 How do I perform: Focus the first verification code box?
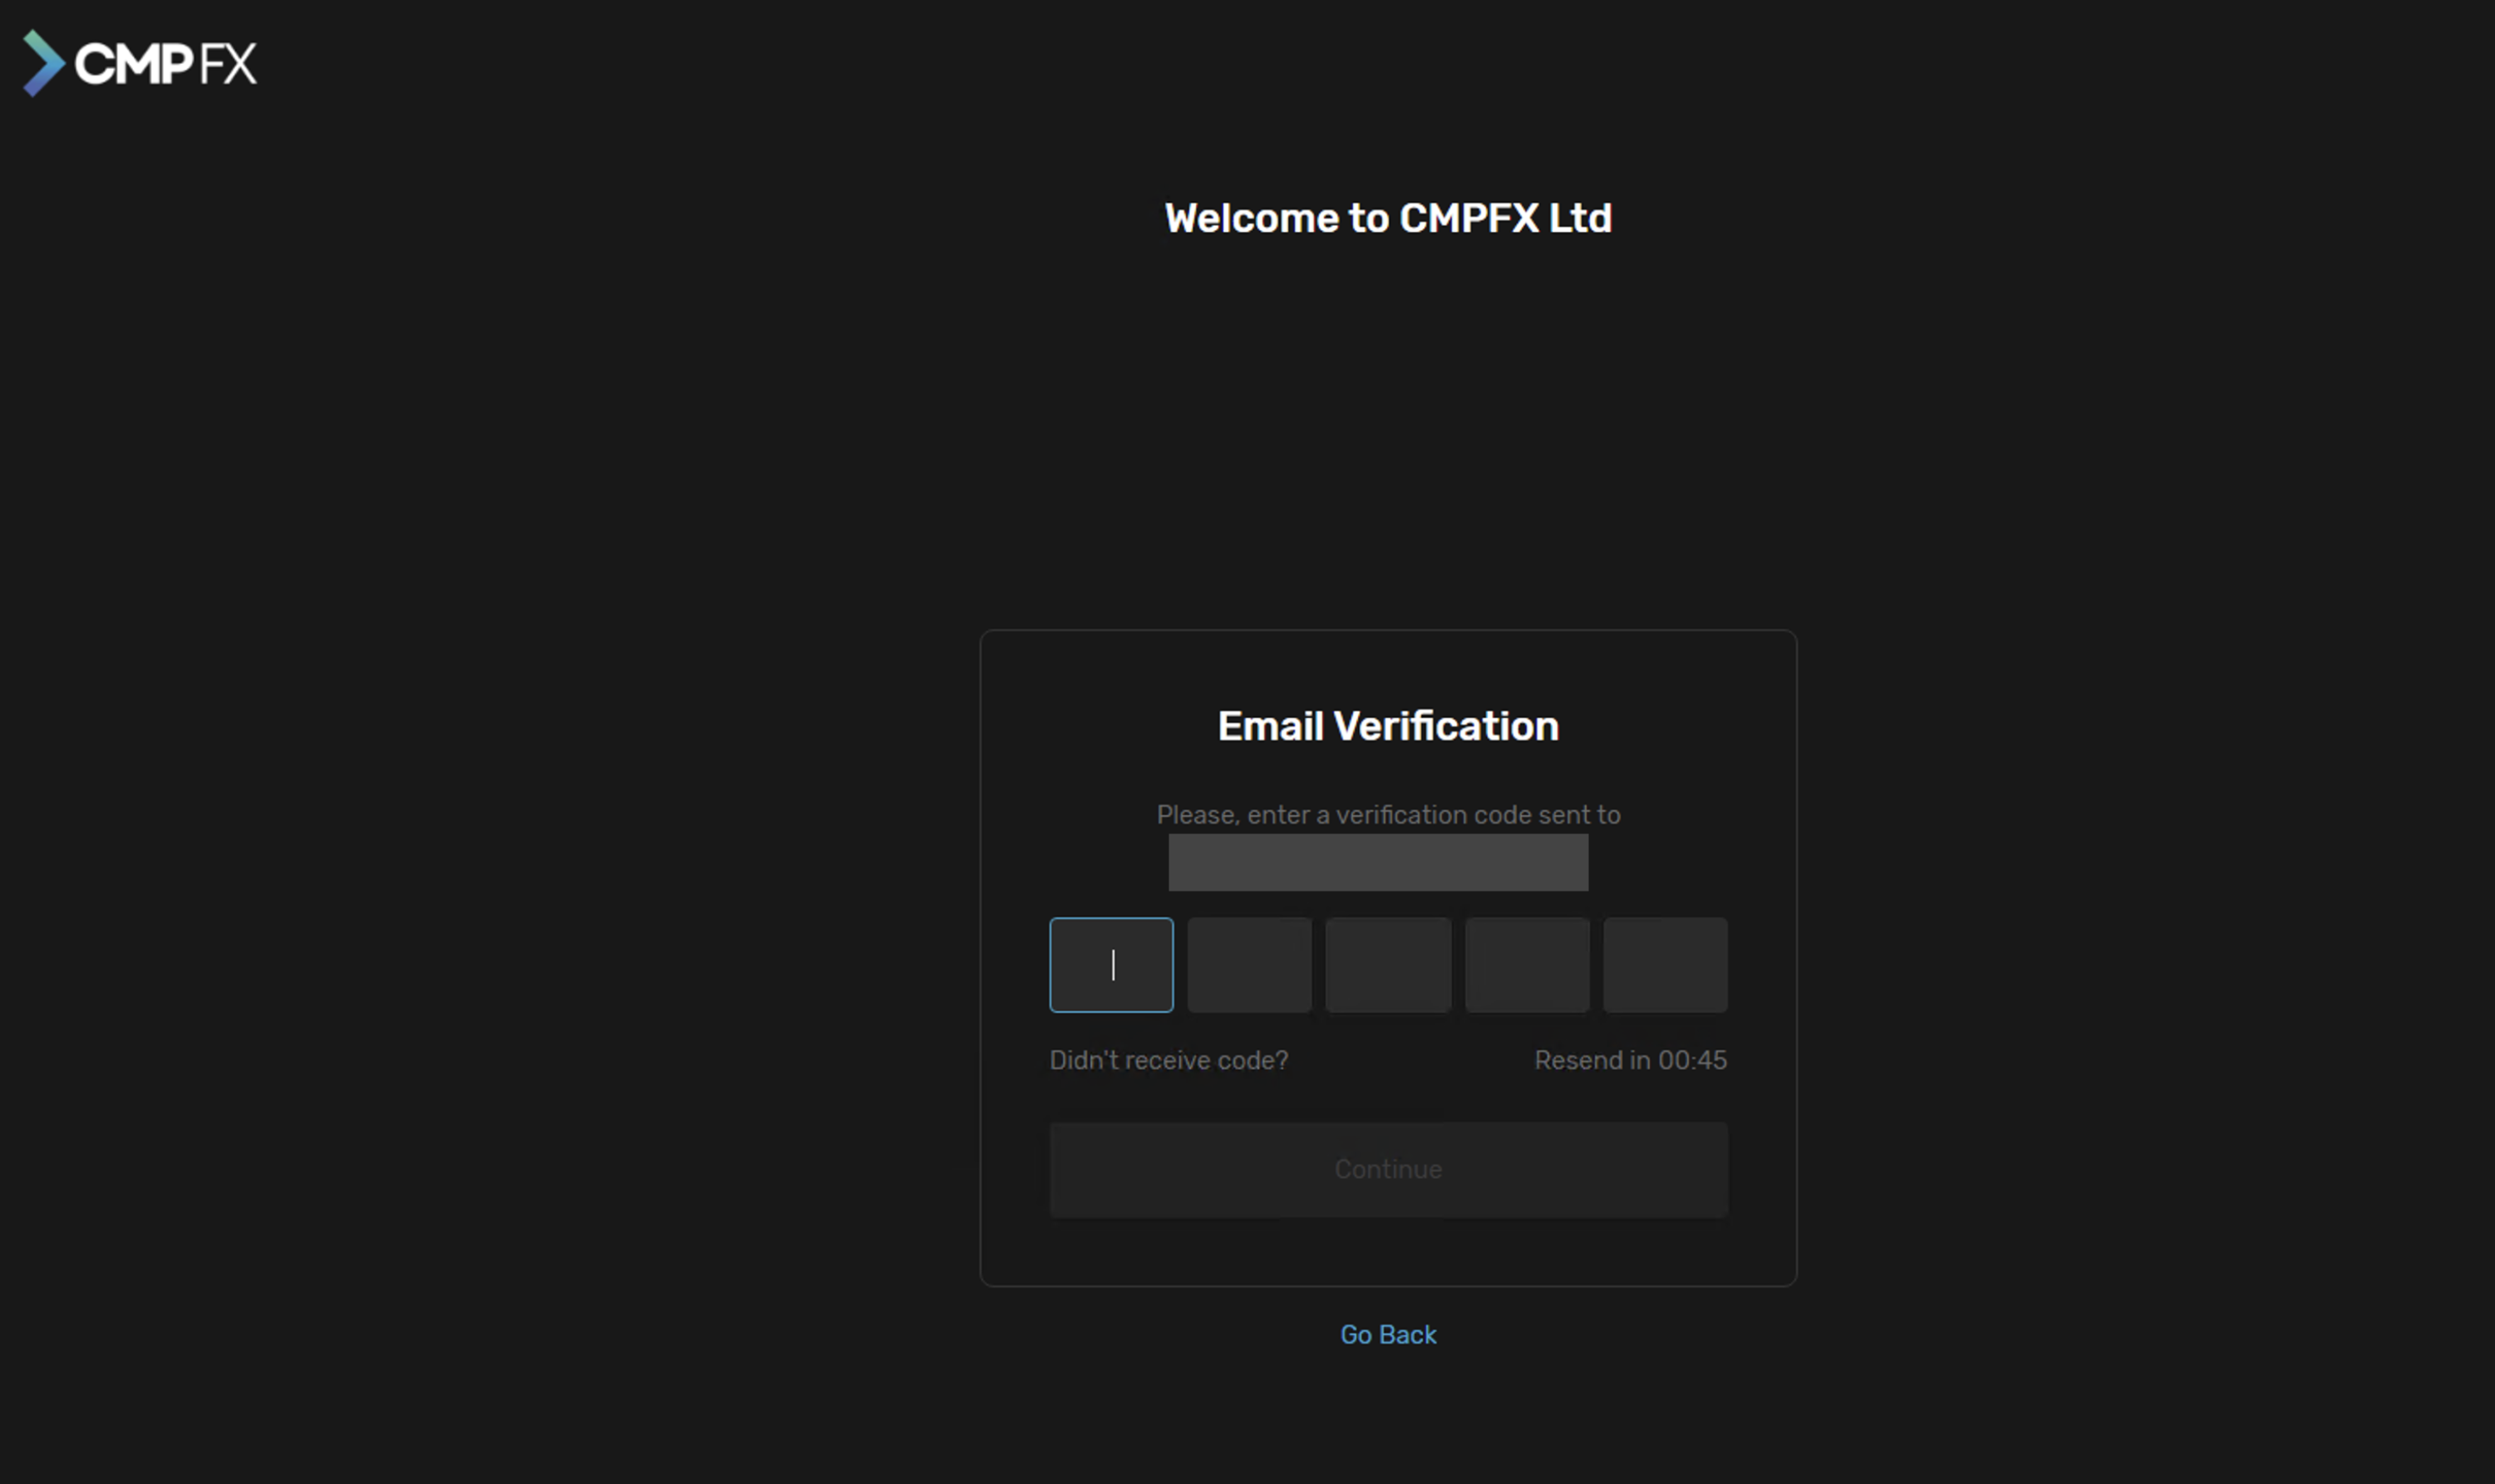click(x=1111, y=965)
